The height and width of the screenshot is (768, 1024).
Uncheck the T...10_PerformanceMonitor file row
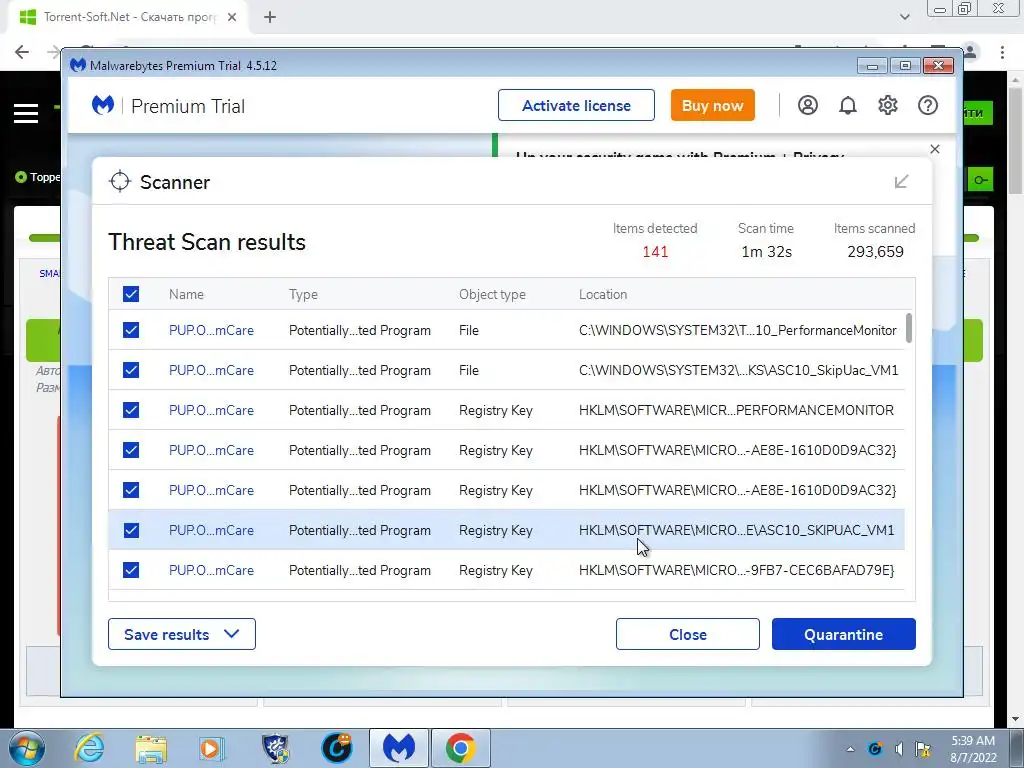coord(131,330)
